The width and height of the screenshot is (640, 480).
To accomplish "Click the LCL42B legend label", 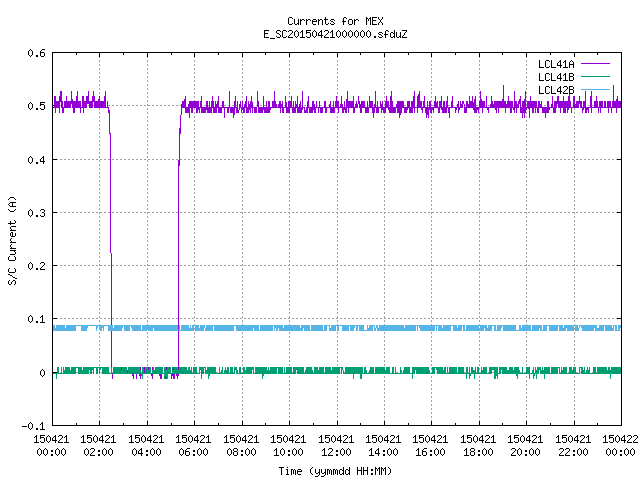I will click(x=556, y=90).
